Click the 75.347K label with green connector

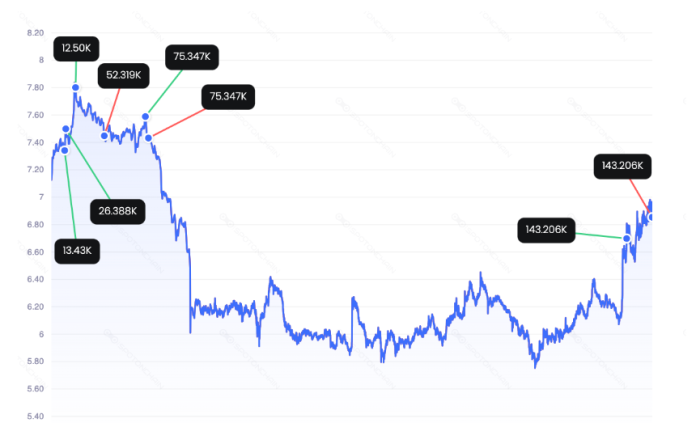point(191,57)
